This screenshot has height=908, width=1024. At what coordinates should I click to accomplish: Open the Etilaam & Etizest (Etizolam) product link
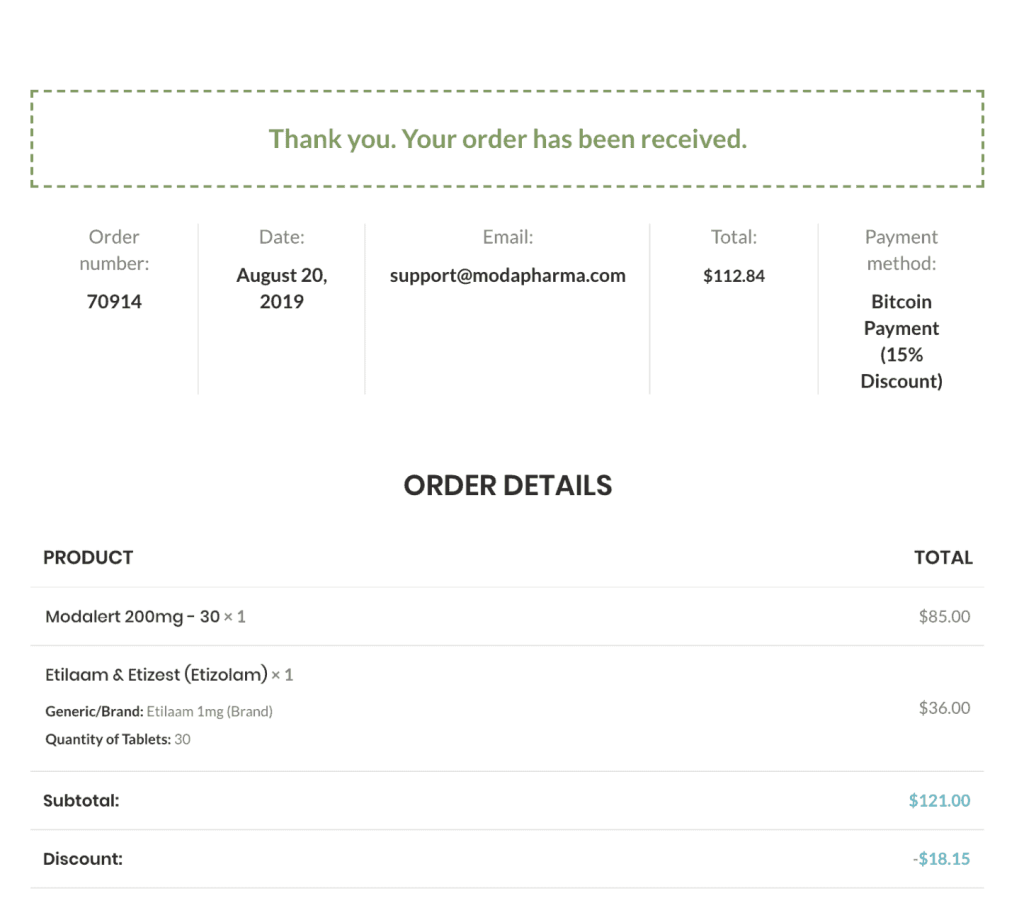pyautogui.click(x=156, y=675)
